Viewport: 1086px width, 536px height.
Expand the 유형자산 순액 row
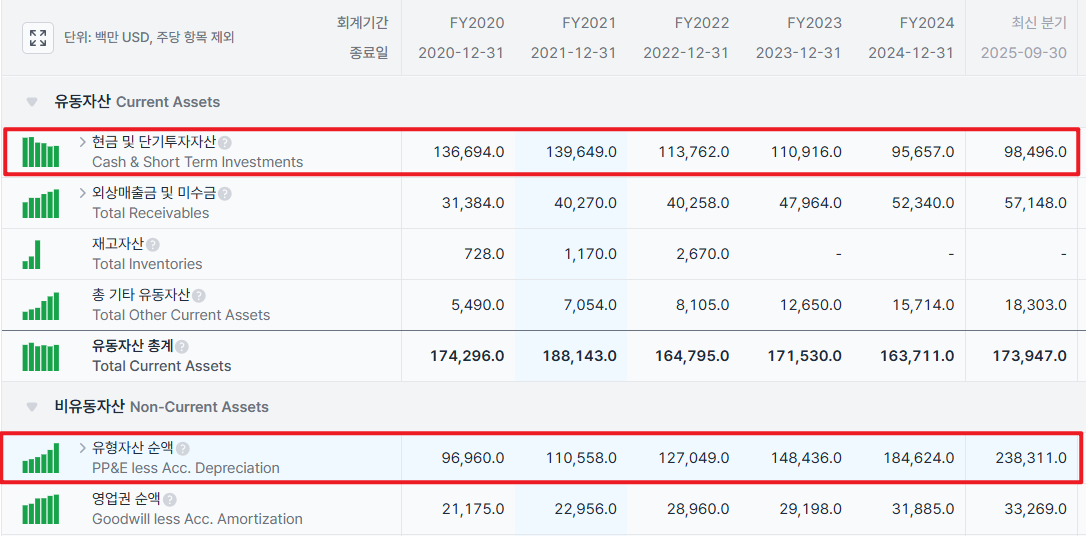pos(83,448)
